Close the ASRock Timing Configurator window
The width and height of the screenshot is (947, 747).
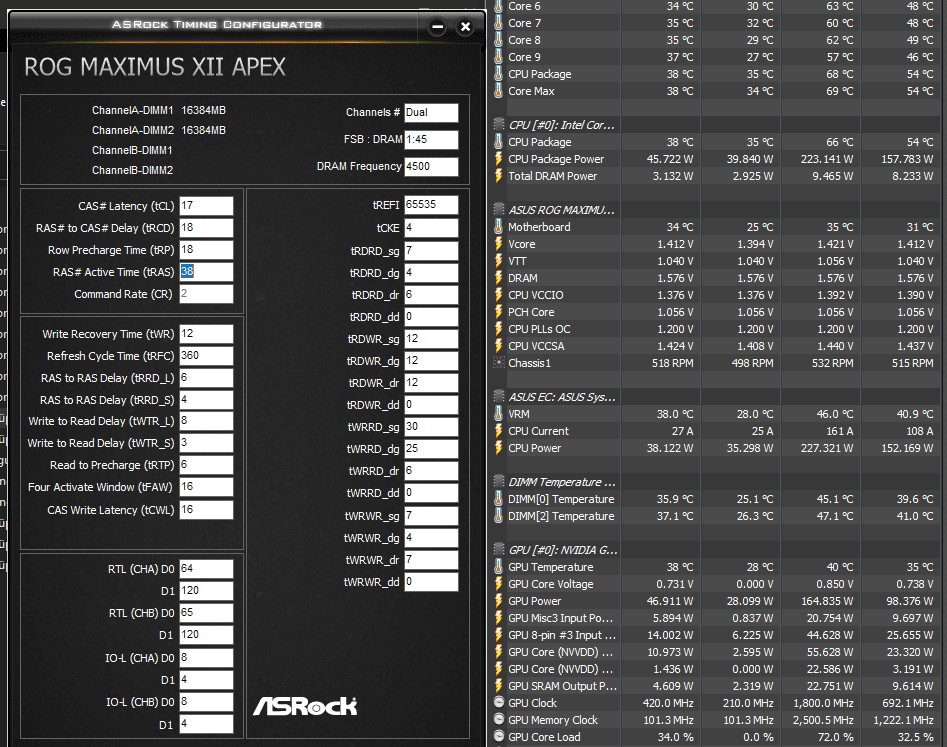465,27
